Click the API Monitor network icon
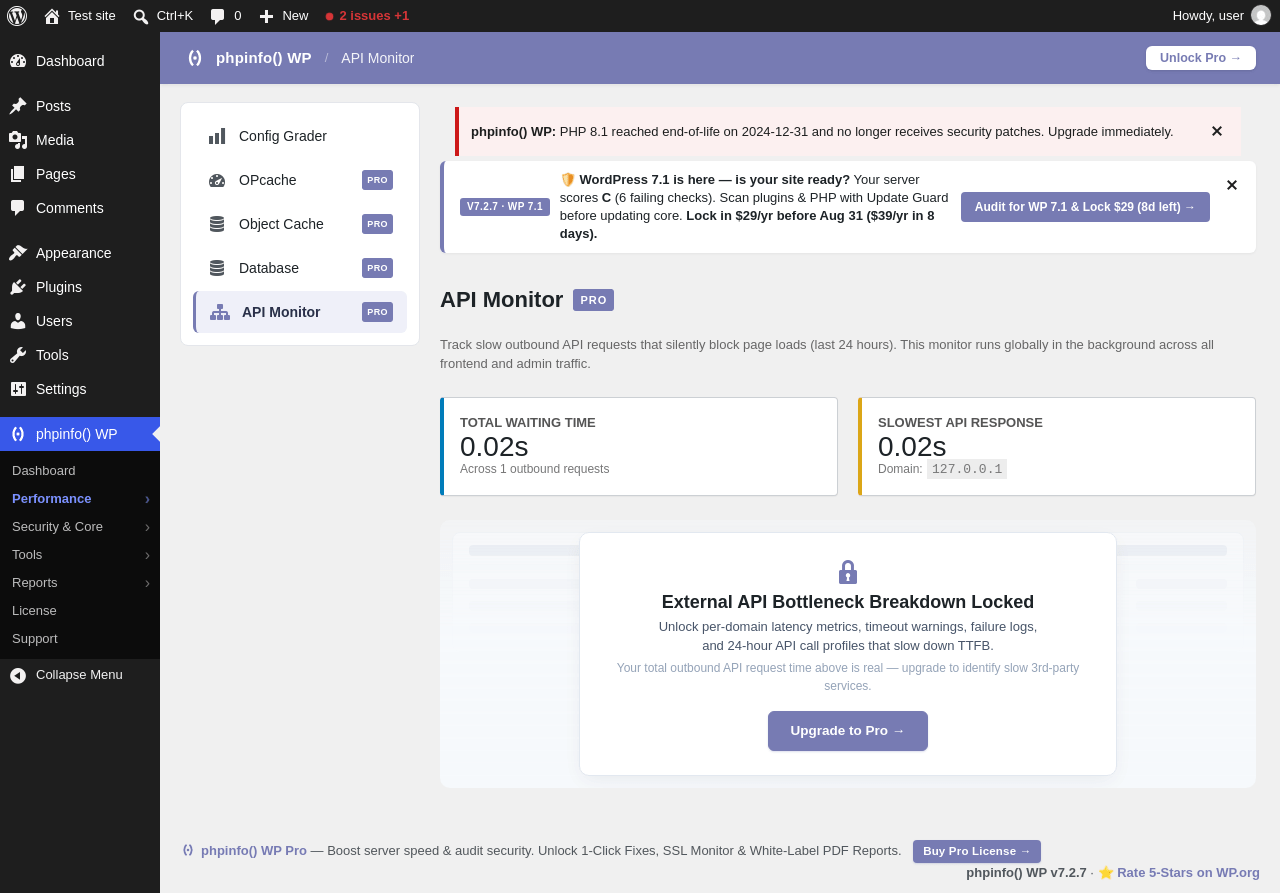Image resolution: width=1280 pixels, height=893 pixels. 220,312
